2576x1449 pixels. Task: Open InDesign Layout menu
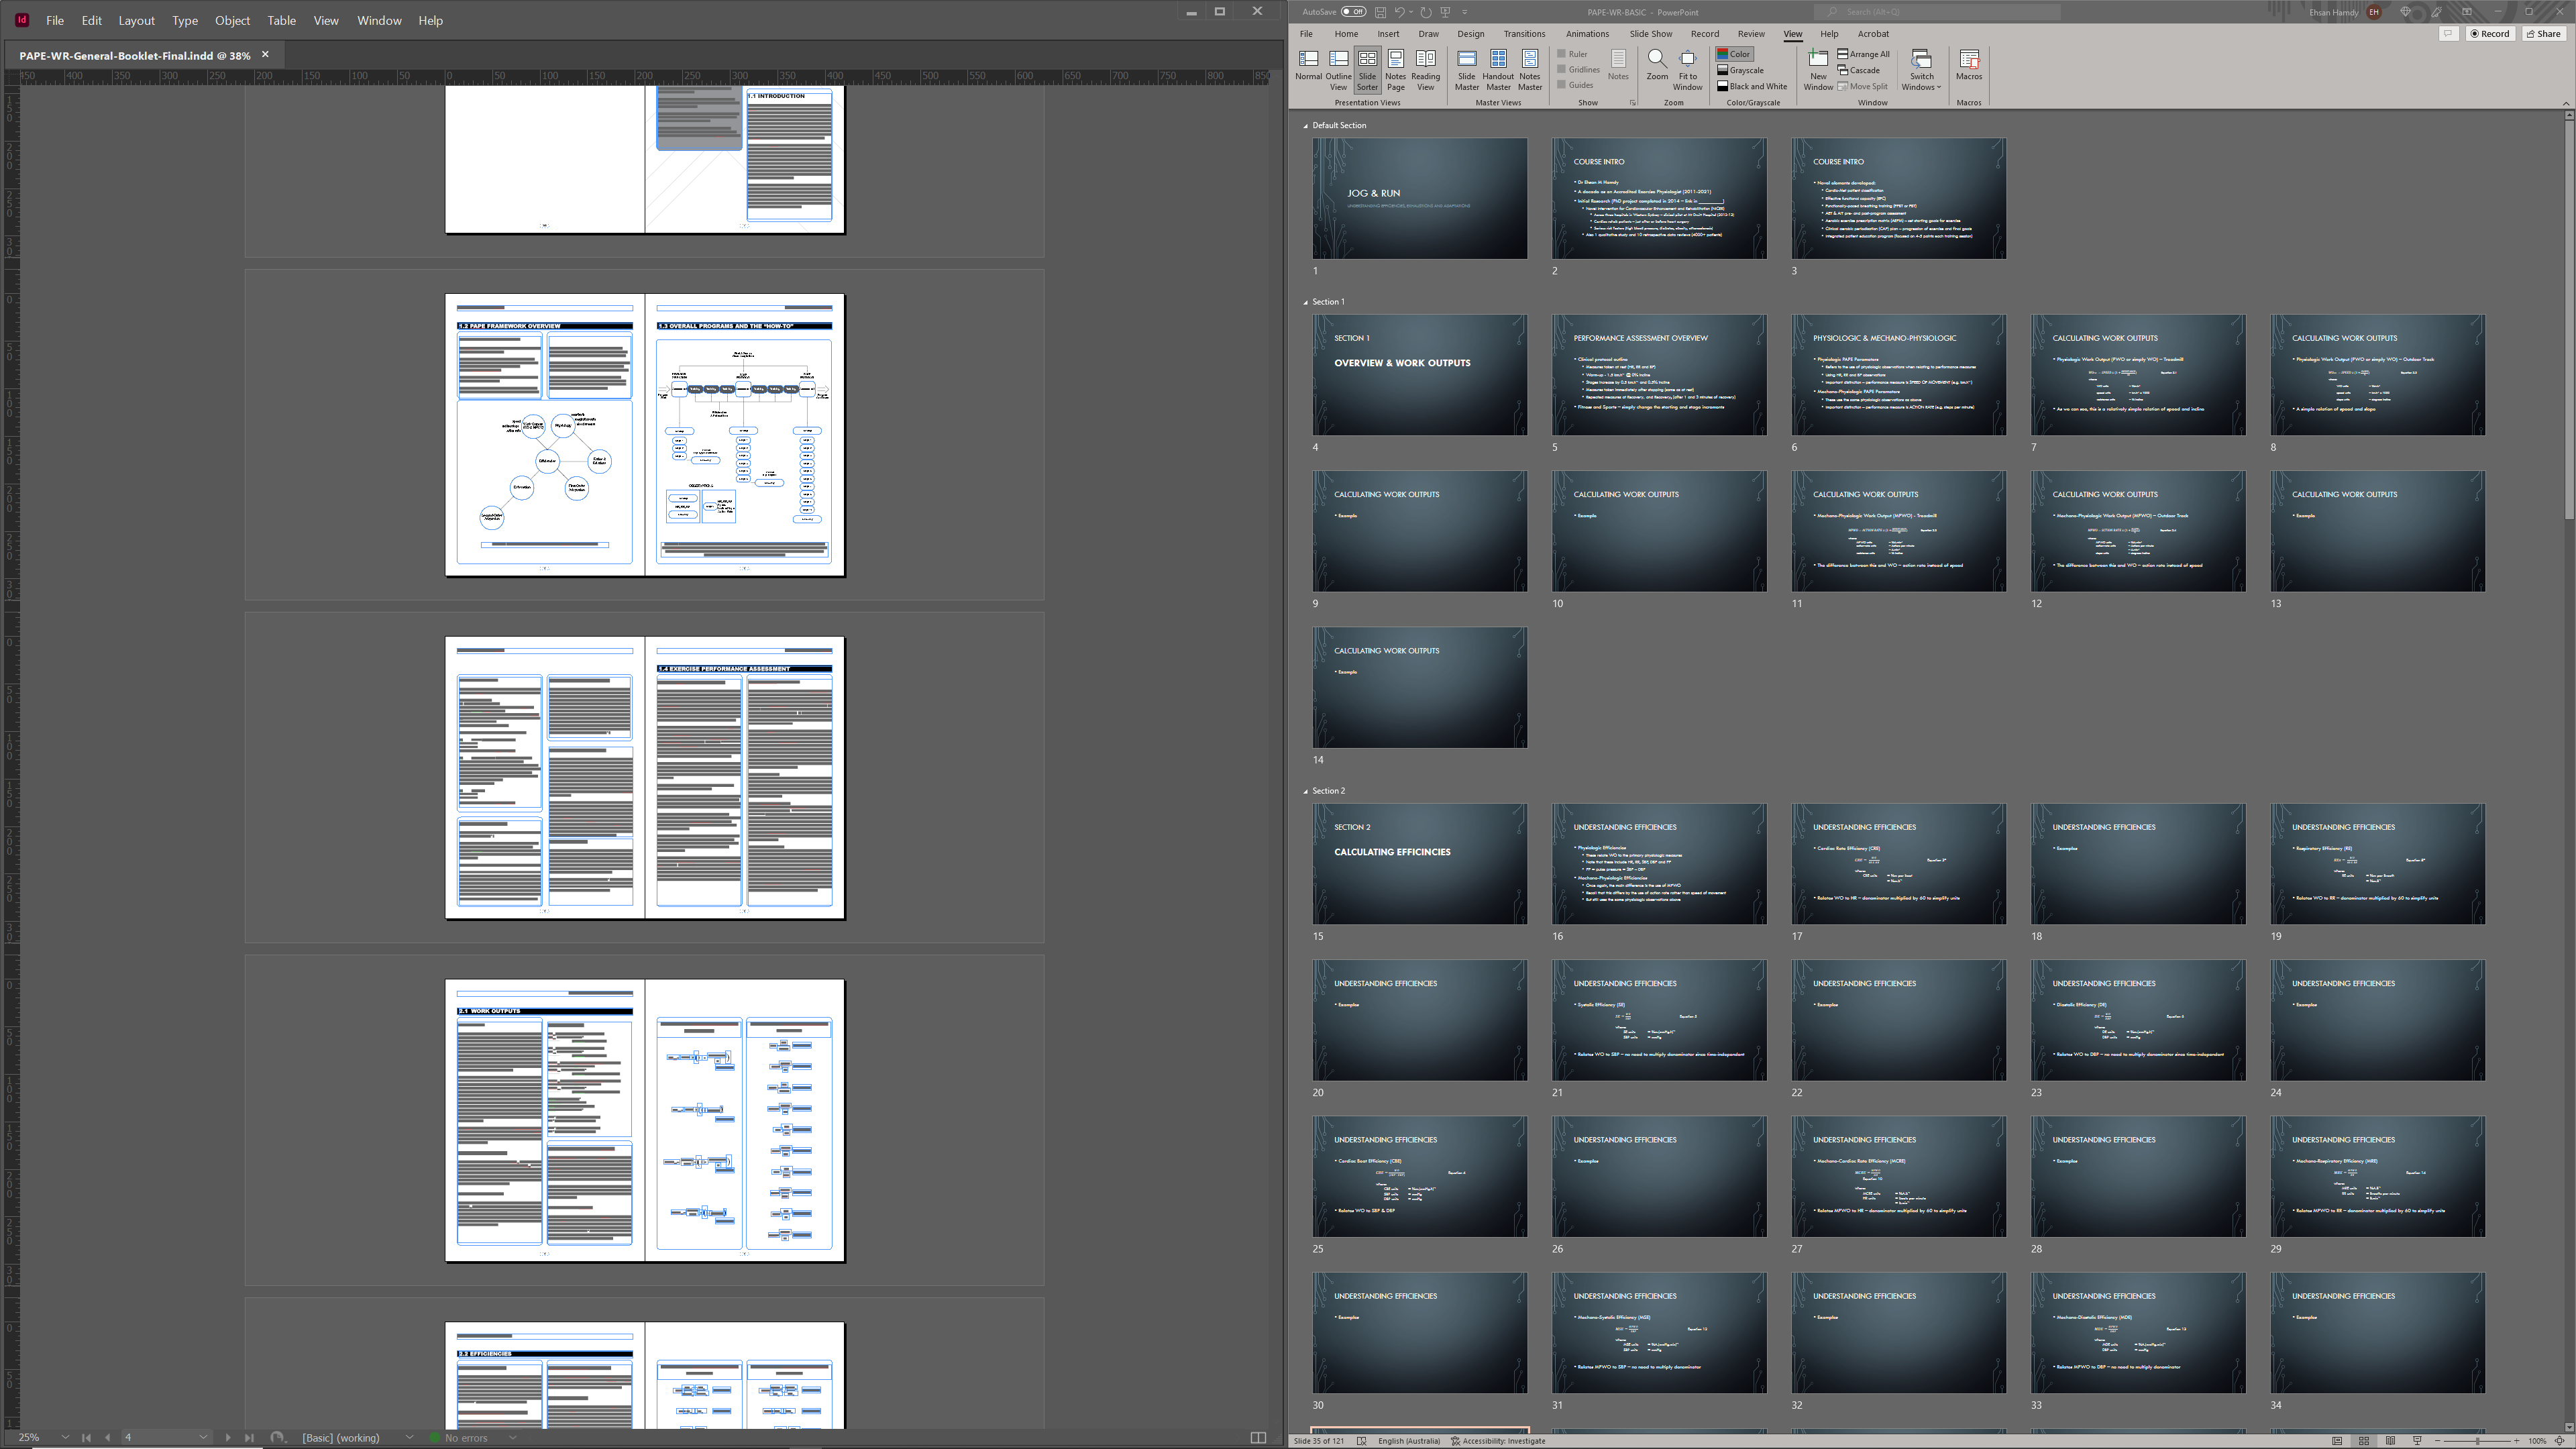coord(136,20)
